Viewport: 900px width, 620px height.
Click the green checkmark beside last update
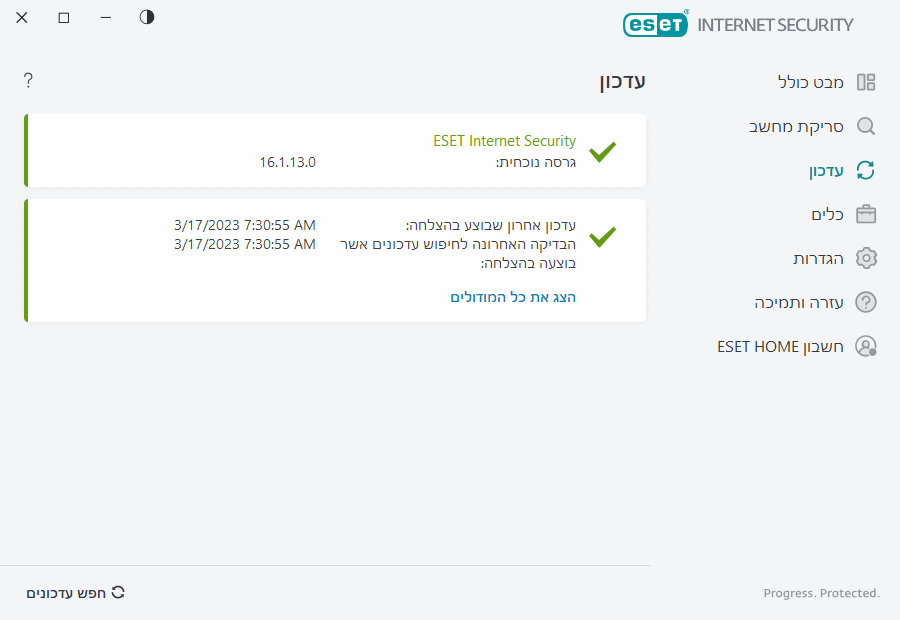602,237
